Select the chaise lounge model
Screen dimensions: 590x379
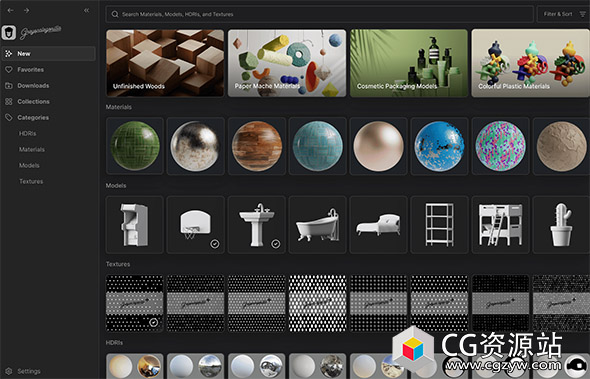click(379, 225)
